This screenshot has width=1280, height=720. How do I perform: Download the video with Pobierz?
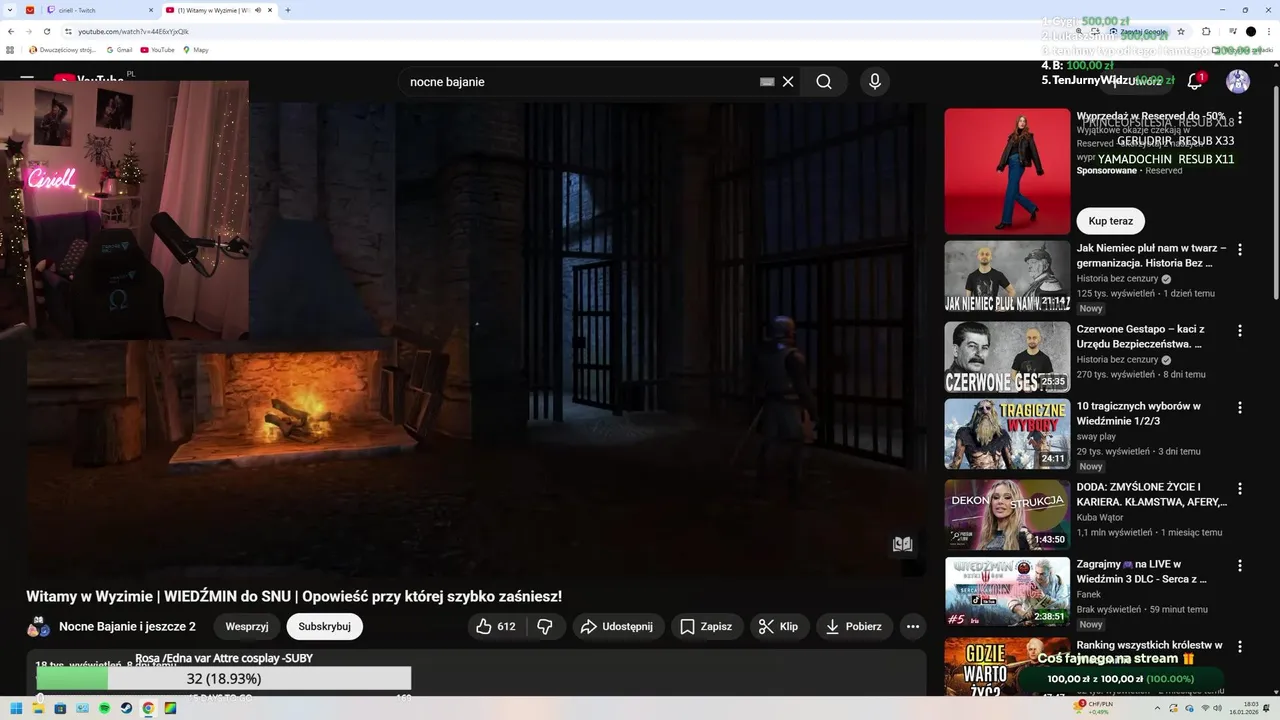(x=854, y=626)
